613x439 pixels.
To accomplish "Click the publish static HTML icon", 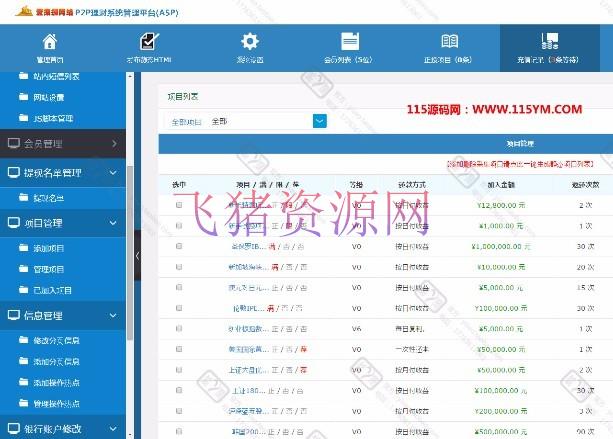I will [148, 42].
